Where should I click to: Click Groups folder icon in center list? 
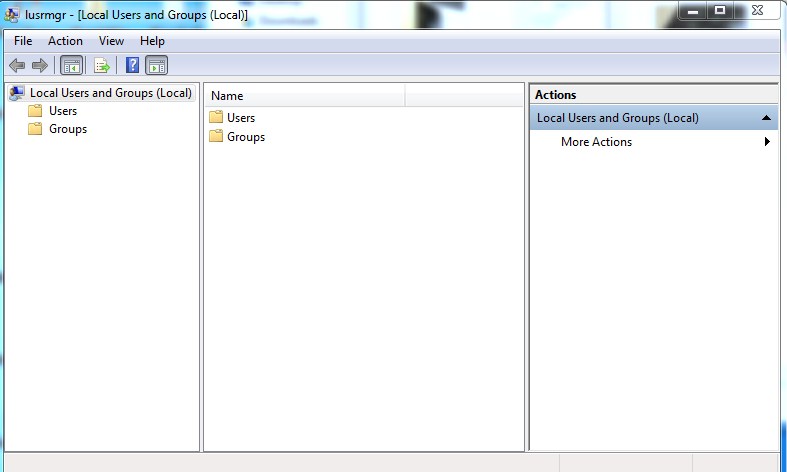pos(216,136)
